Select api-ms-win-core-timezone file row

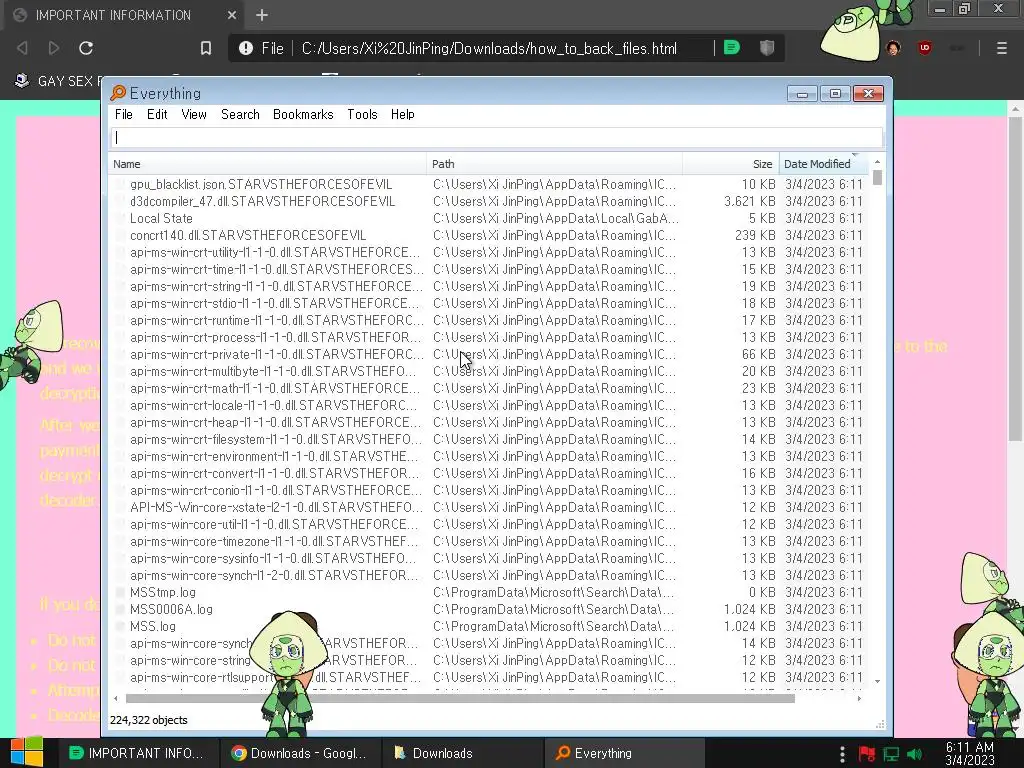488,541
